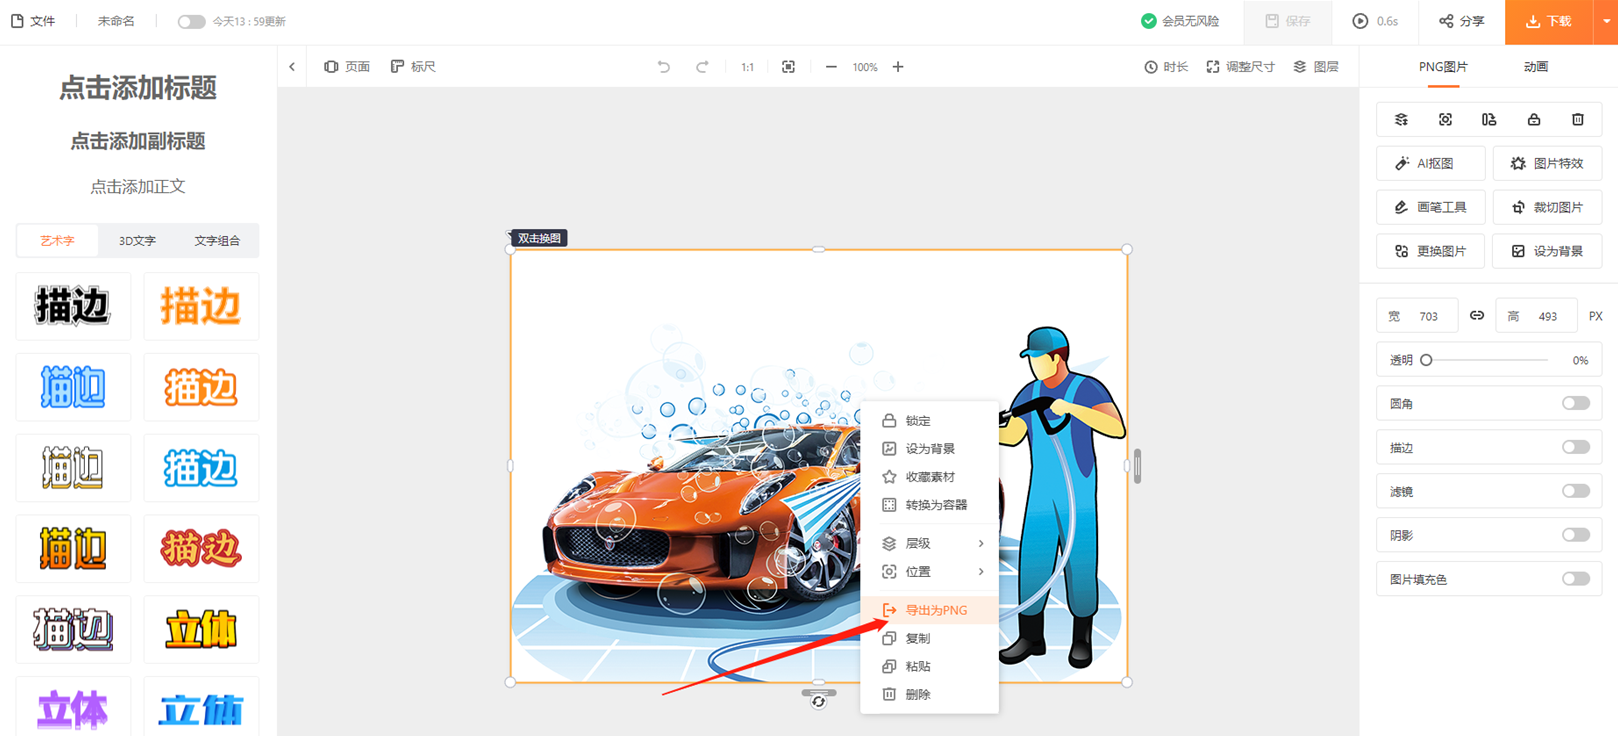Set zoom to 1:1 actual size
This screenshot has width=1618, height=736.
click(747, 67)
